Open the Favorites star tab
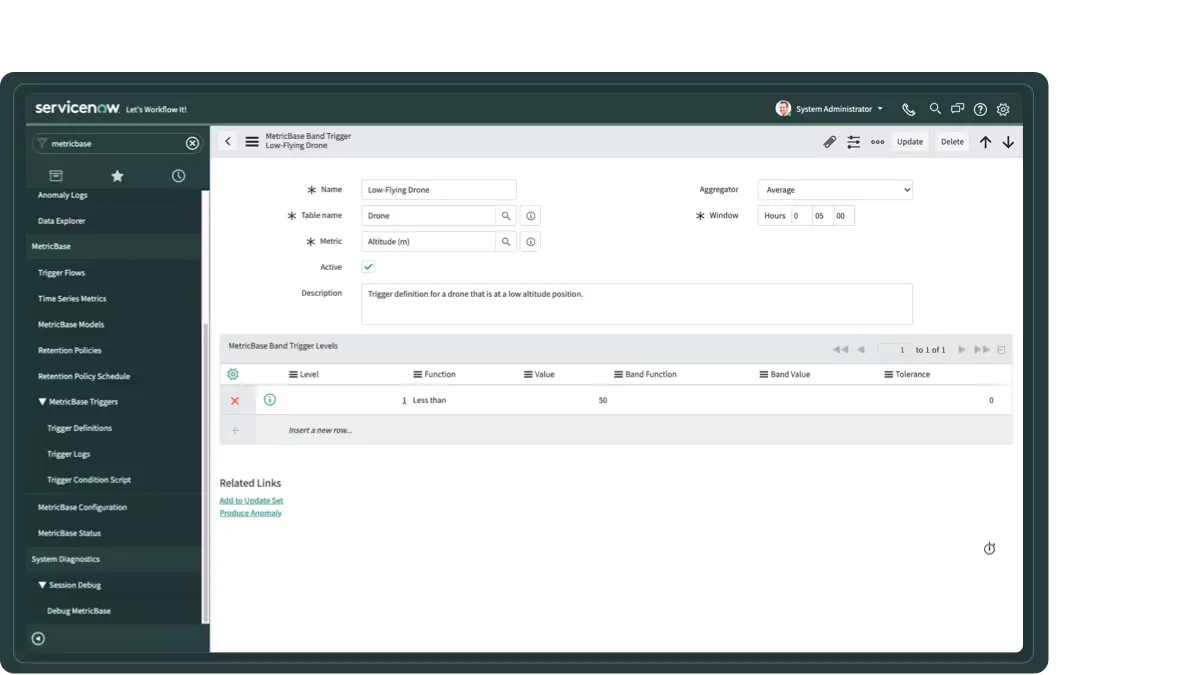Image resolution: width=1200 pixels, height=675 pixels. point(117,176)
